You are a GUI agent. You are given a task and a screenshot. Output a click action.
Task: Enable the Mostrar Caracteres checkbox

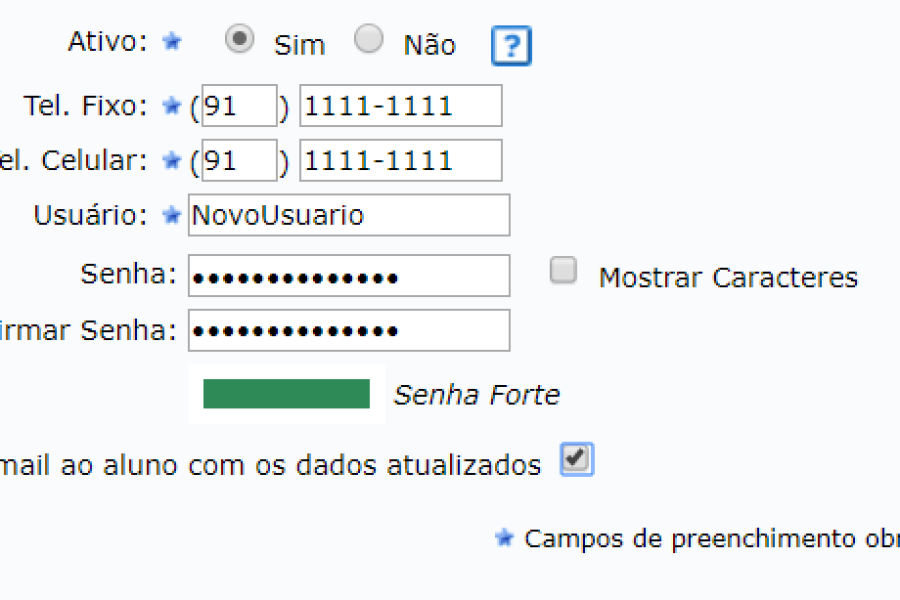point(564,271)
